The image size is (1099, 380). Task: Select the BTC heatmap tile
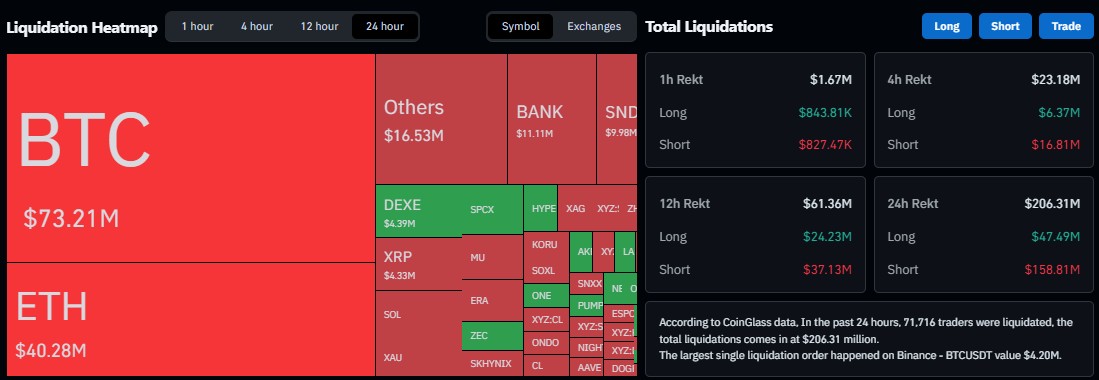[191, 158]
